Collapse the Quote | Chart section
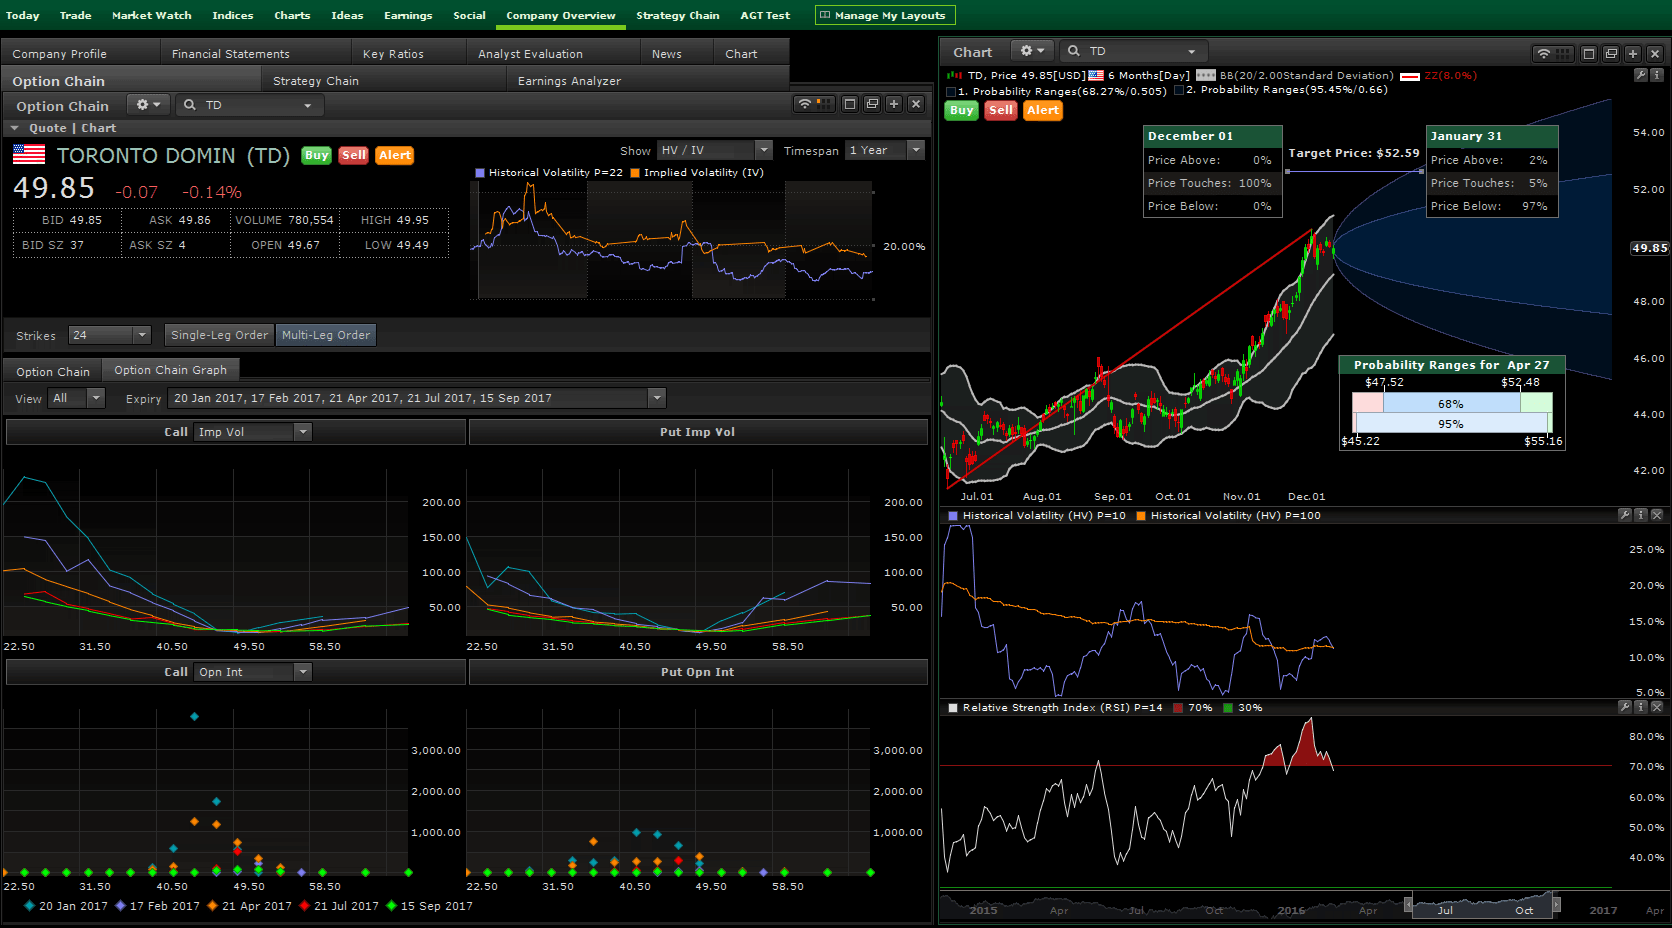Screen dimensions: 1672x928 pos(14,128)
